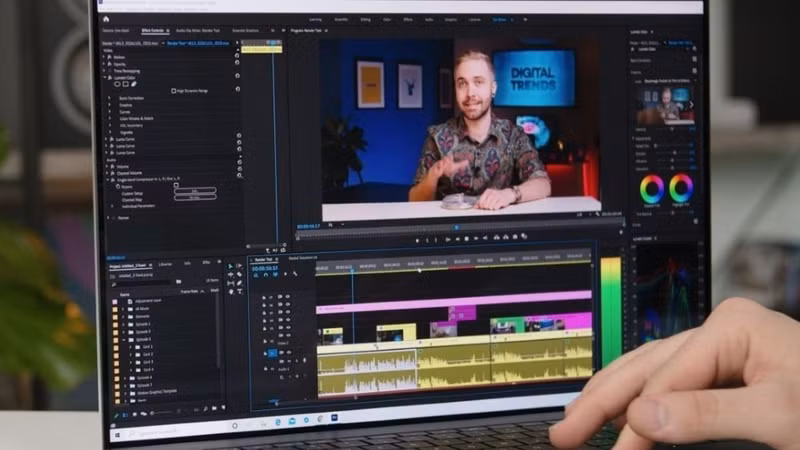Select the Type tool
800x450 pixels.
pyautogui.click(x=240, y=292)
